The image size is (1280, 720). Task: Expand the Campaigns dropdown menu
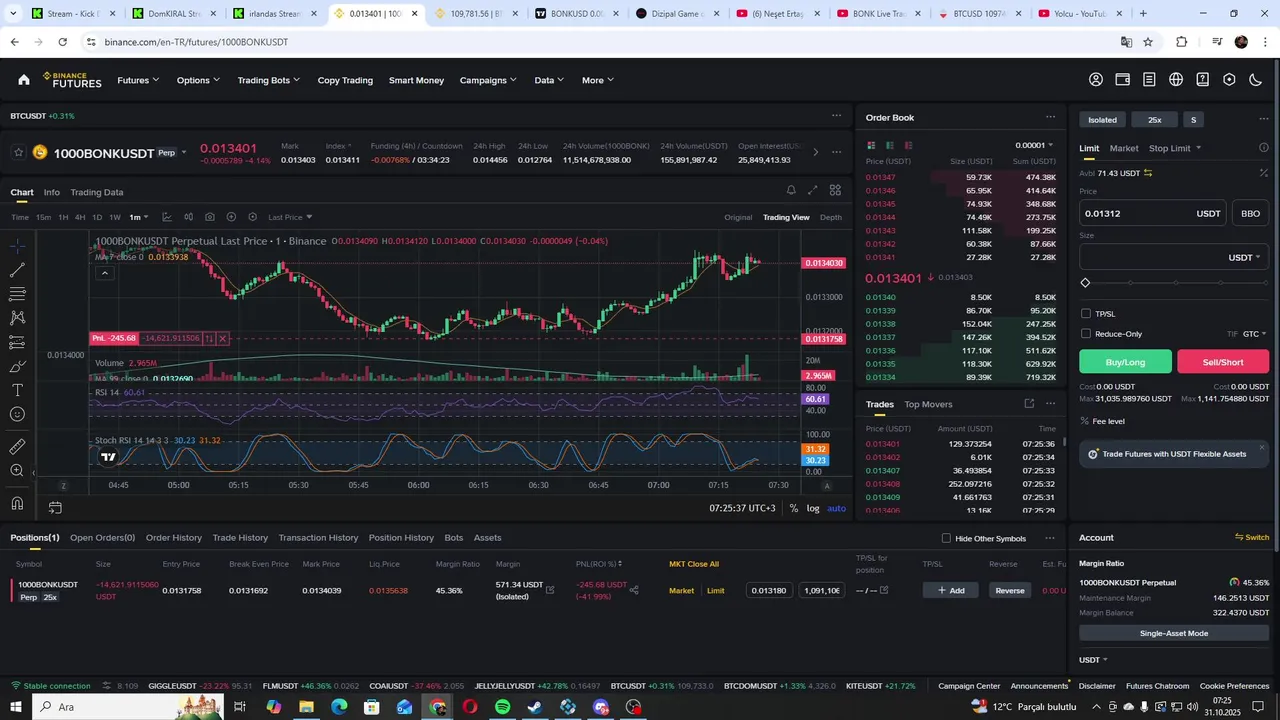(488, 80)
